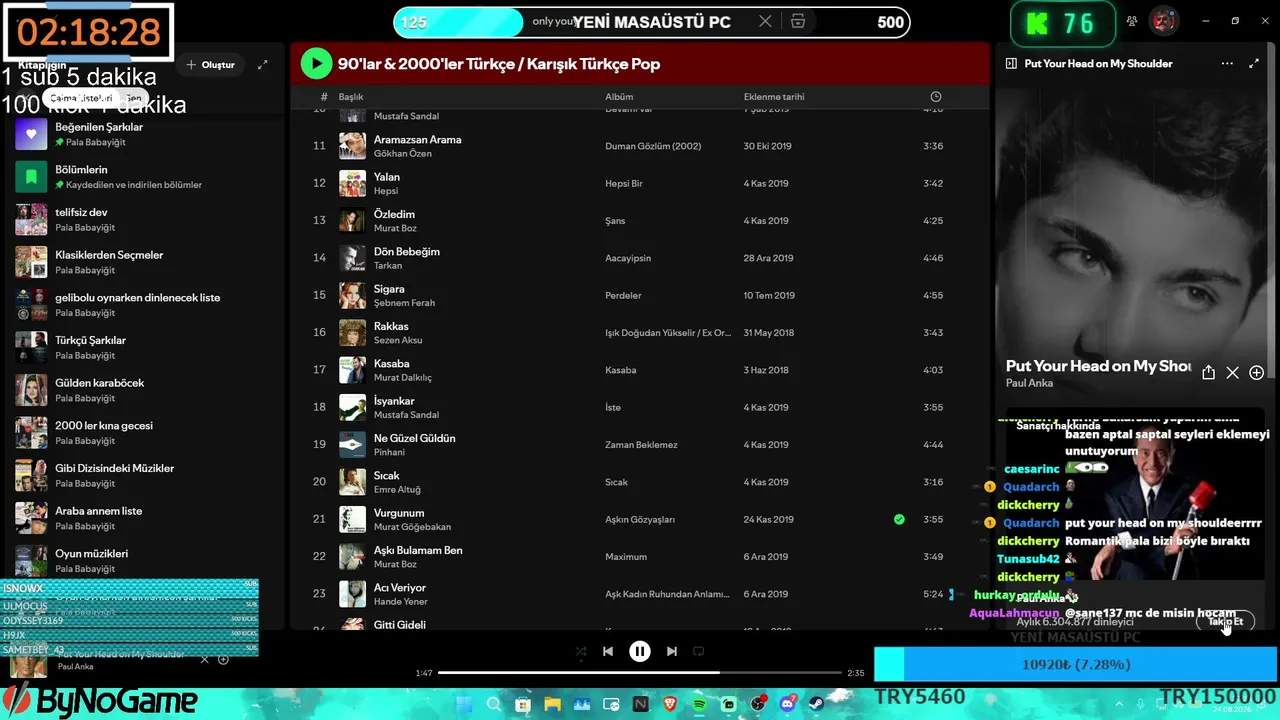The height and width of the screenshot is (720, 1280).
Task: Click the Özledim track title
Action: point(394,214)
